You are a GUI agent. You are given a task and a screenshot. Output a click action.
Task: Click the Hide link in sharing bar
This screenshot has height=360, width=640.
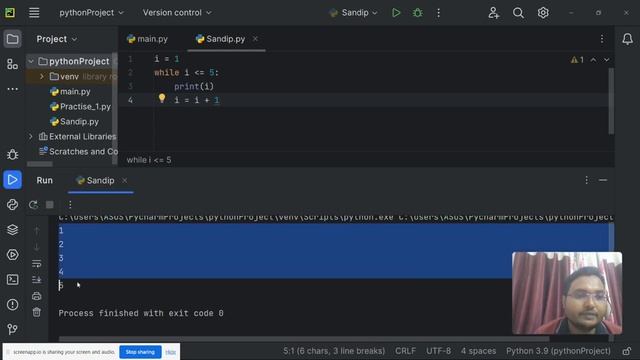[x=171, y=352]
